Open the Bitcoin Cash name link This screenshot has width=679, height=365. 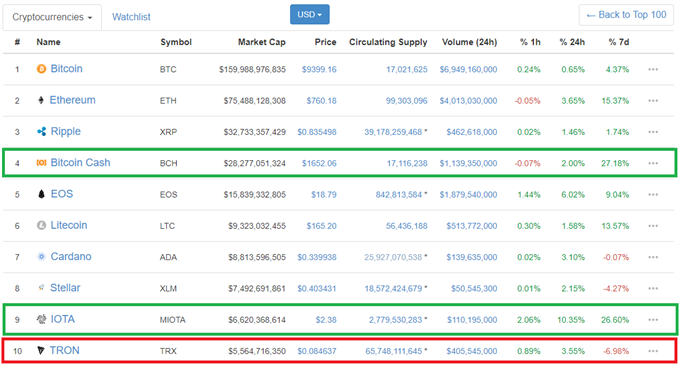click(x=81, y=162)
